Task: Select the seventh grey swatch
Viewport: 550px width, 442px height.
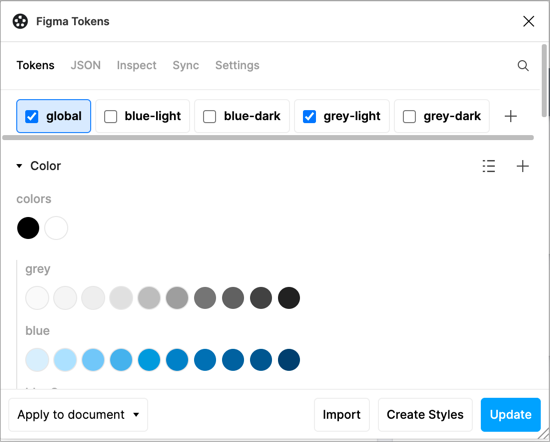Action: [x=205, y=298]
